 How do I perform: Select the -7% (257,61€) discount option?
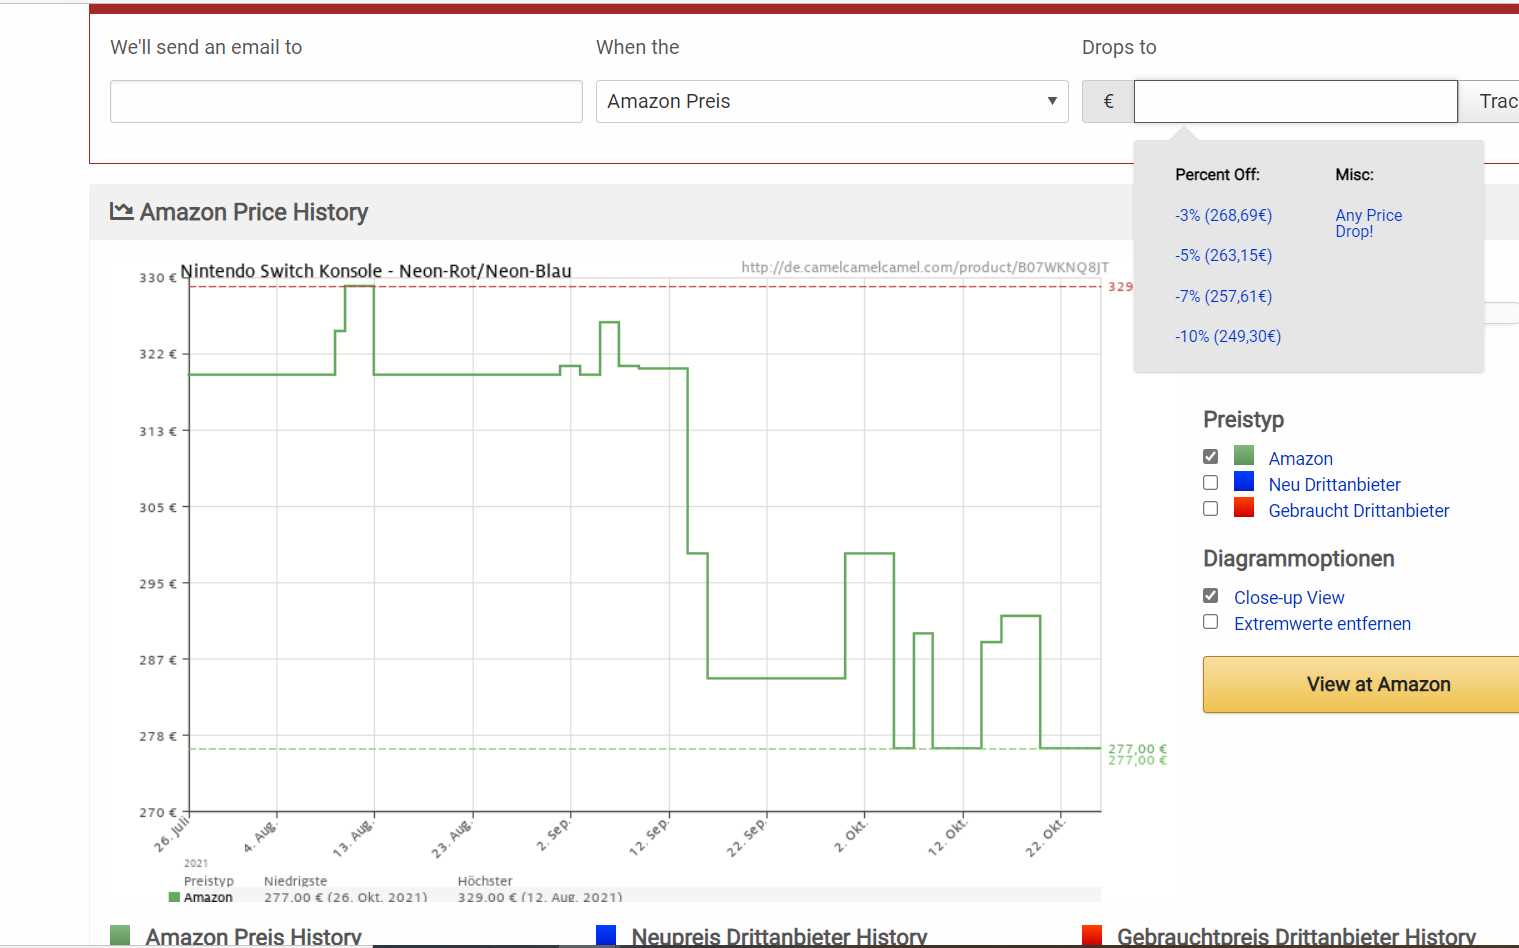coord(1223,296)
